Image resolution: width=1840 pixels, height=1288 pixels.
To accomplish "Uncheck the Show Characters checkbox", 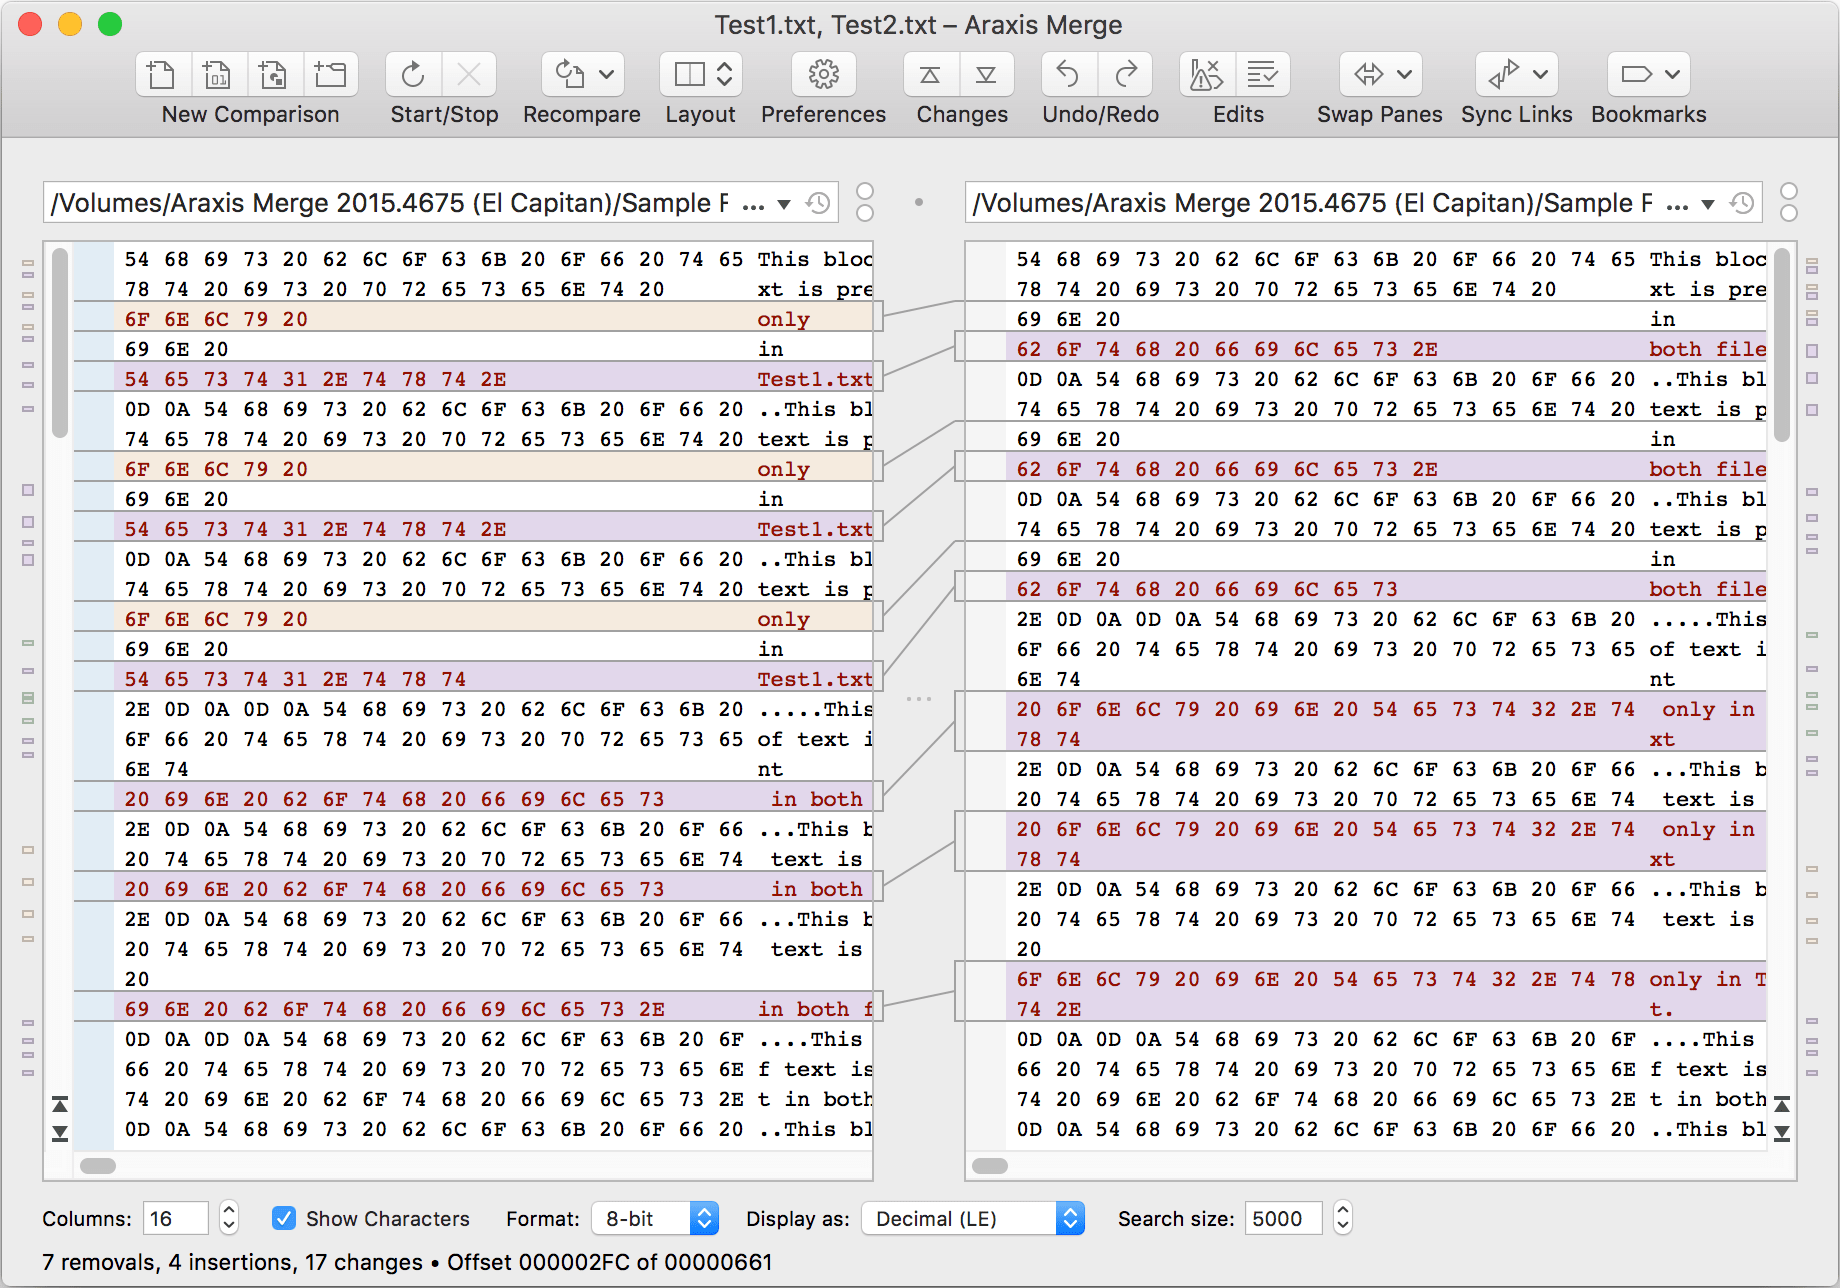I will coord(283,1218).
